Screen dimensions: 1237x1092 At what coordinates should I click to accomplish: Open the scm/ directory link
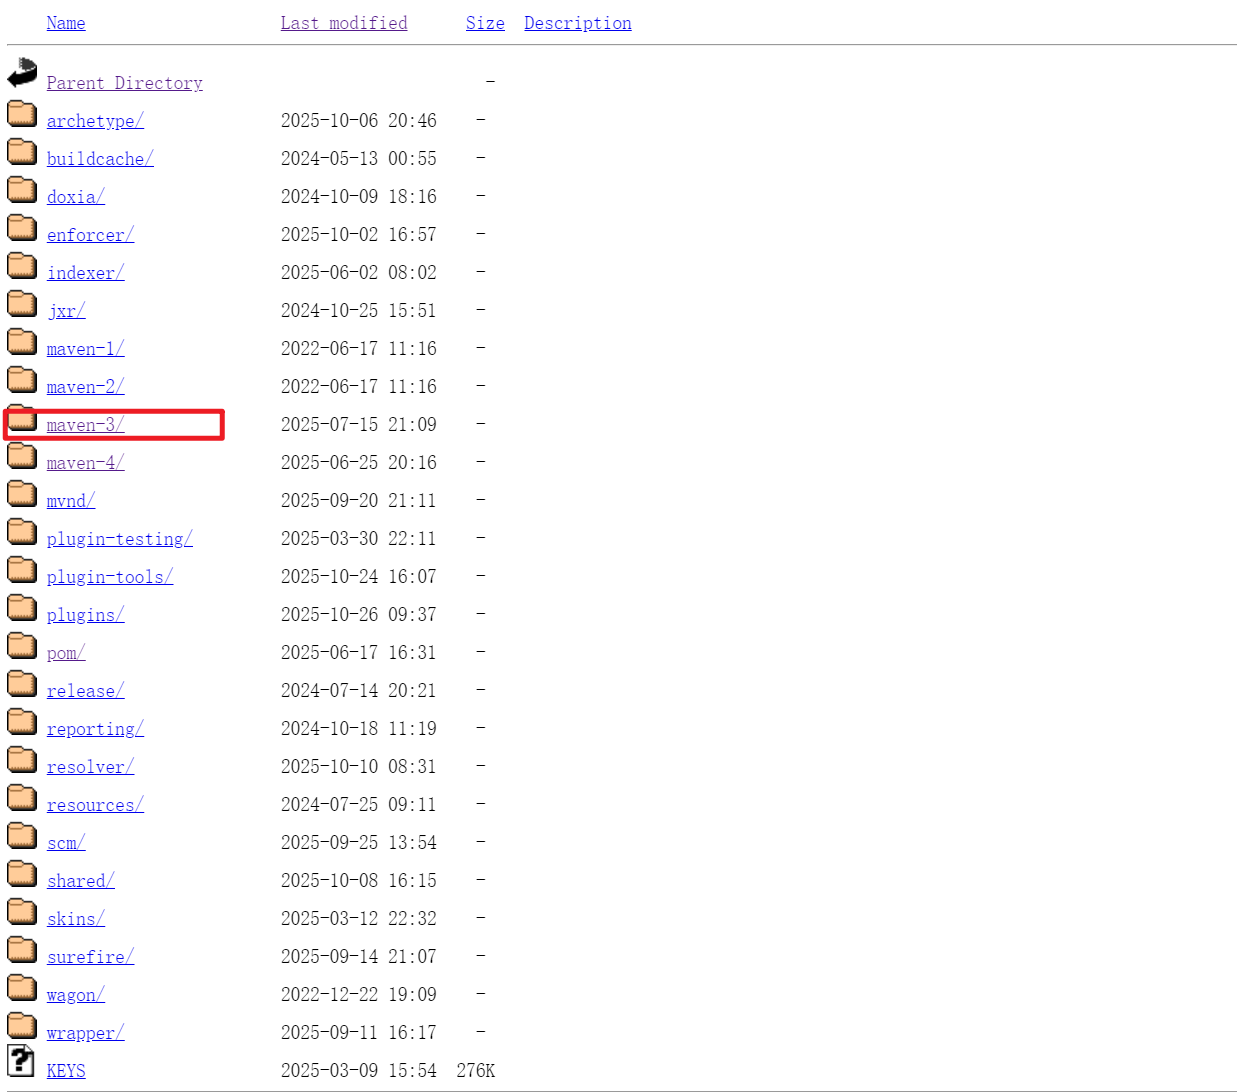[66, 843]
